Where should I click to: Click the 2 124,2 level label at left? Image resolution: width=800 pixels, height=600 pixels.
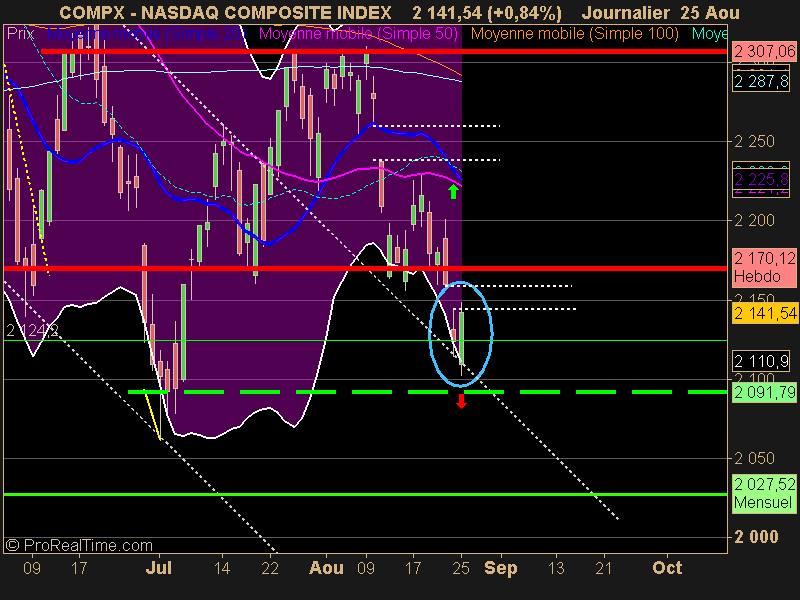click(32, 331)
